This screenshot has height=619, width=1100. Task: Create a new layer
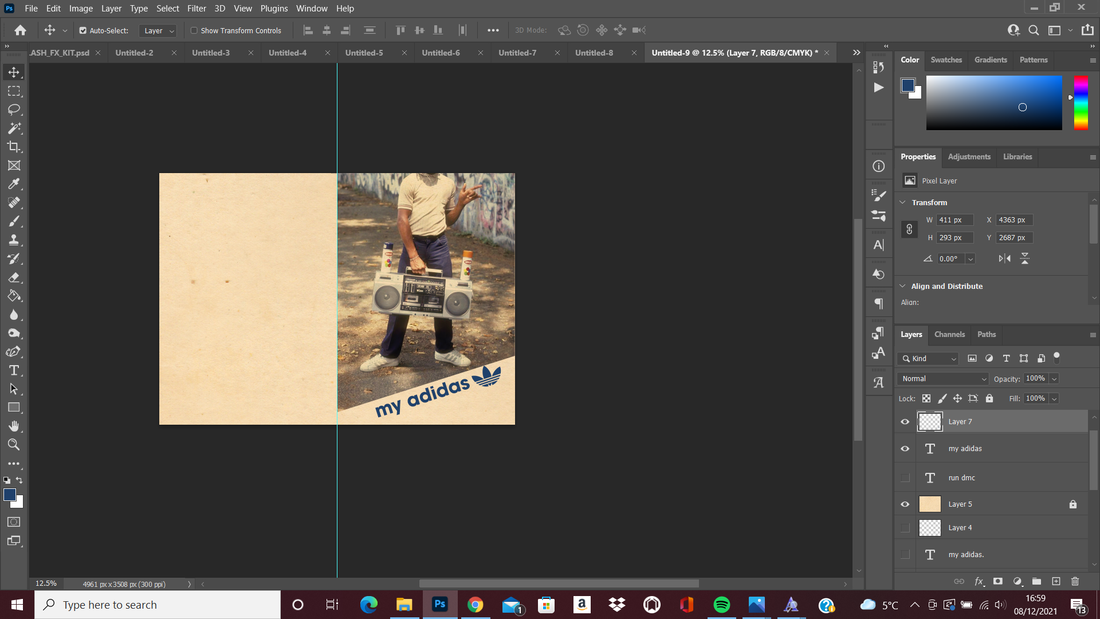[1056, 581]
